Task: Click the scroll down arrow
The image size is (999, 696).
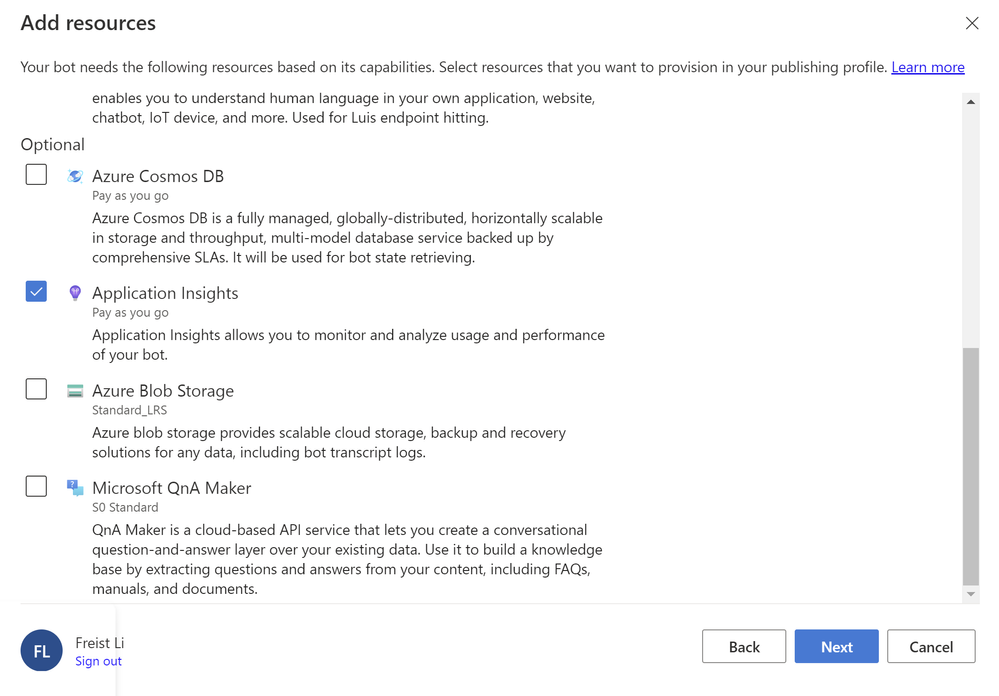Action: [970, 594]
